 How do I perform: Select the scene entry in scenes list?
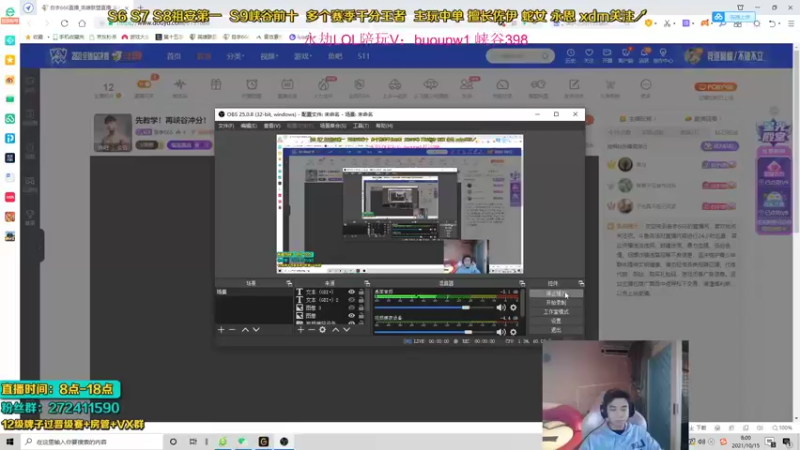(x=254, y=292)
